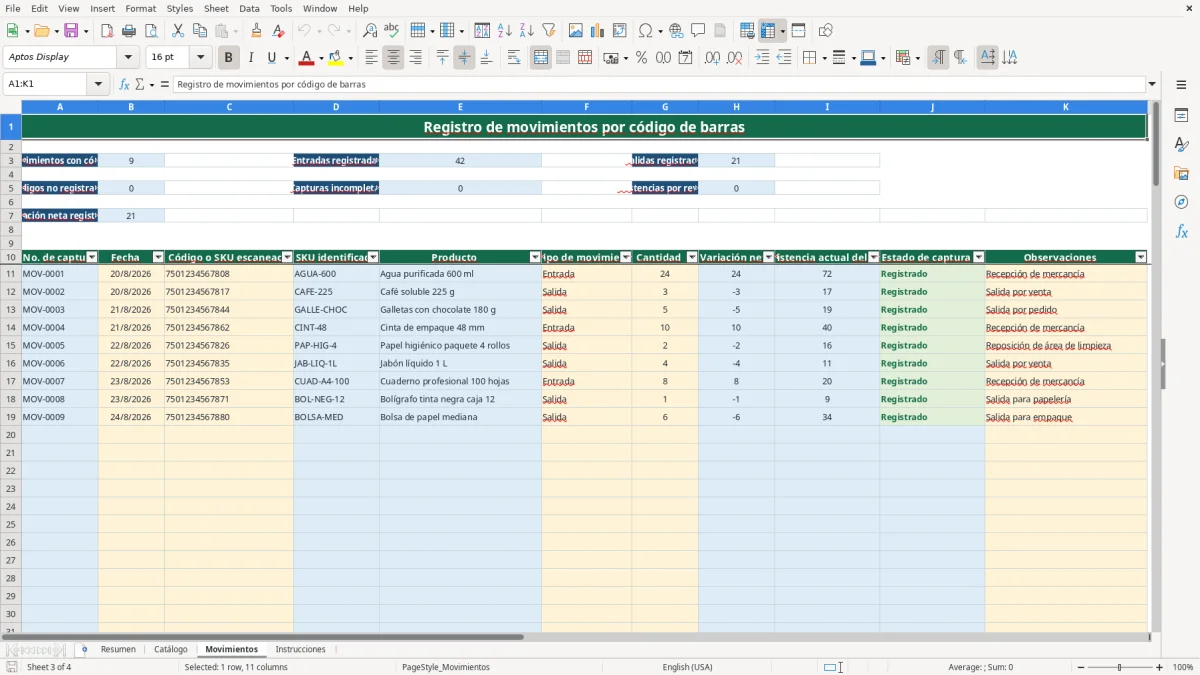The image size is (1200, 675).
Task: Open the Function Wizard fx icon
Action: coord(124,84)
